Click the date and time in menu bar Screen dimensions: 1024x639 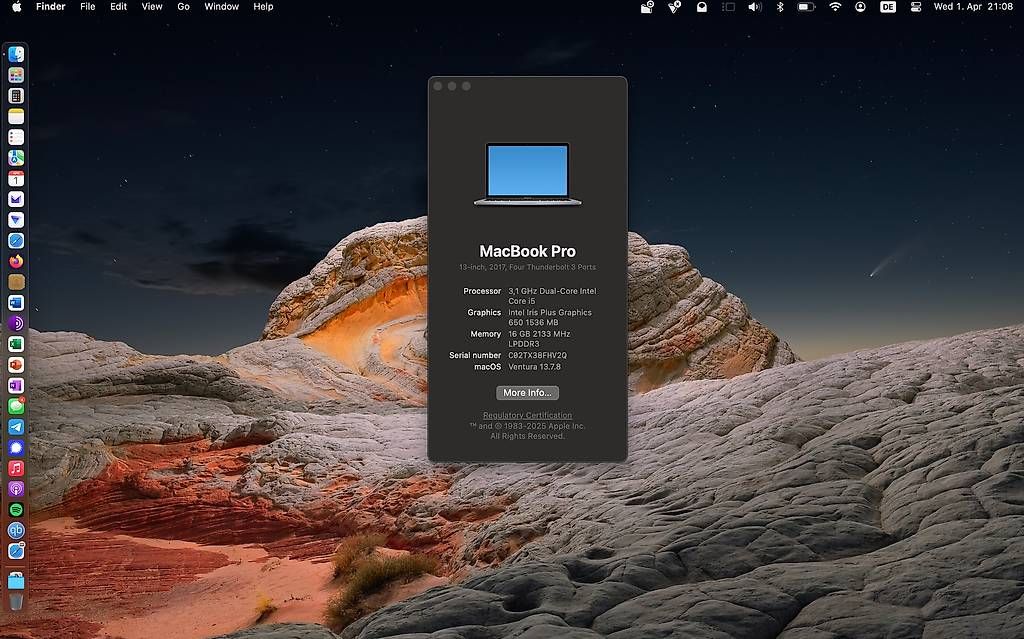(973, 7)
